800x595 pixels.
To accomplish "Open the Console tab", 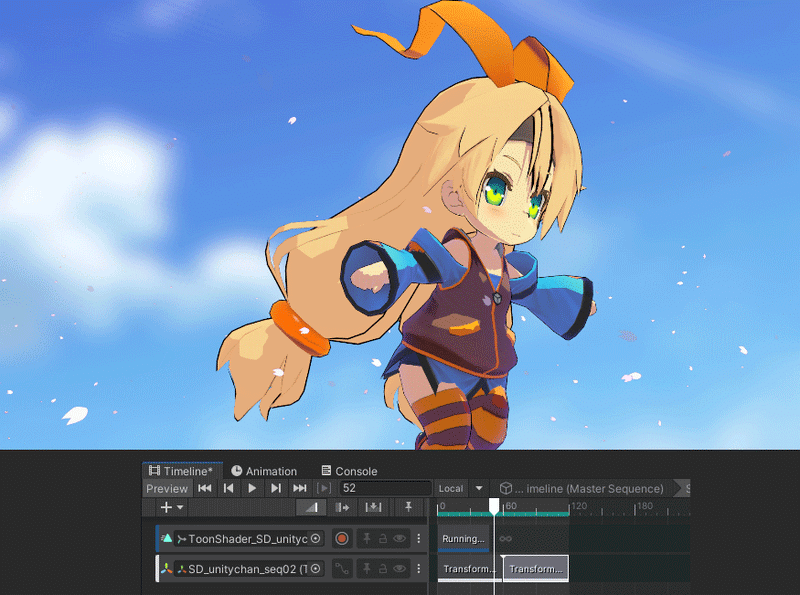I will [349, 471].
